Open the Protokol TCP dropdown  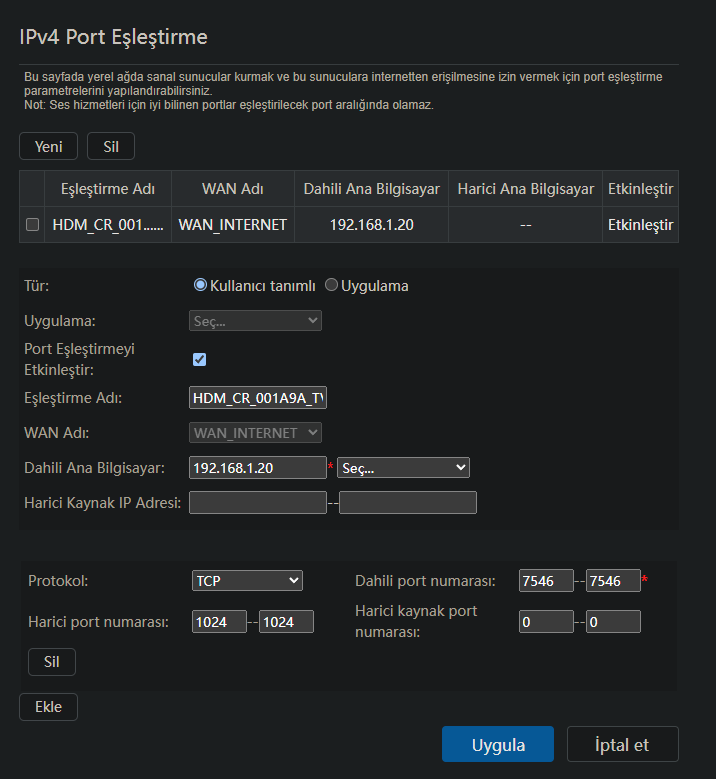point(247,580)
